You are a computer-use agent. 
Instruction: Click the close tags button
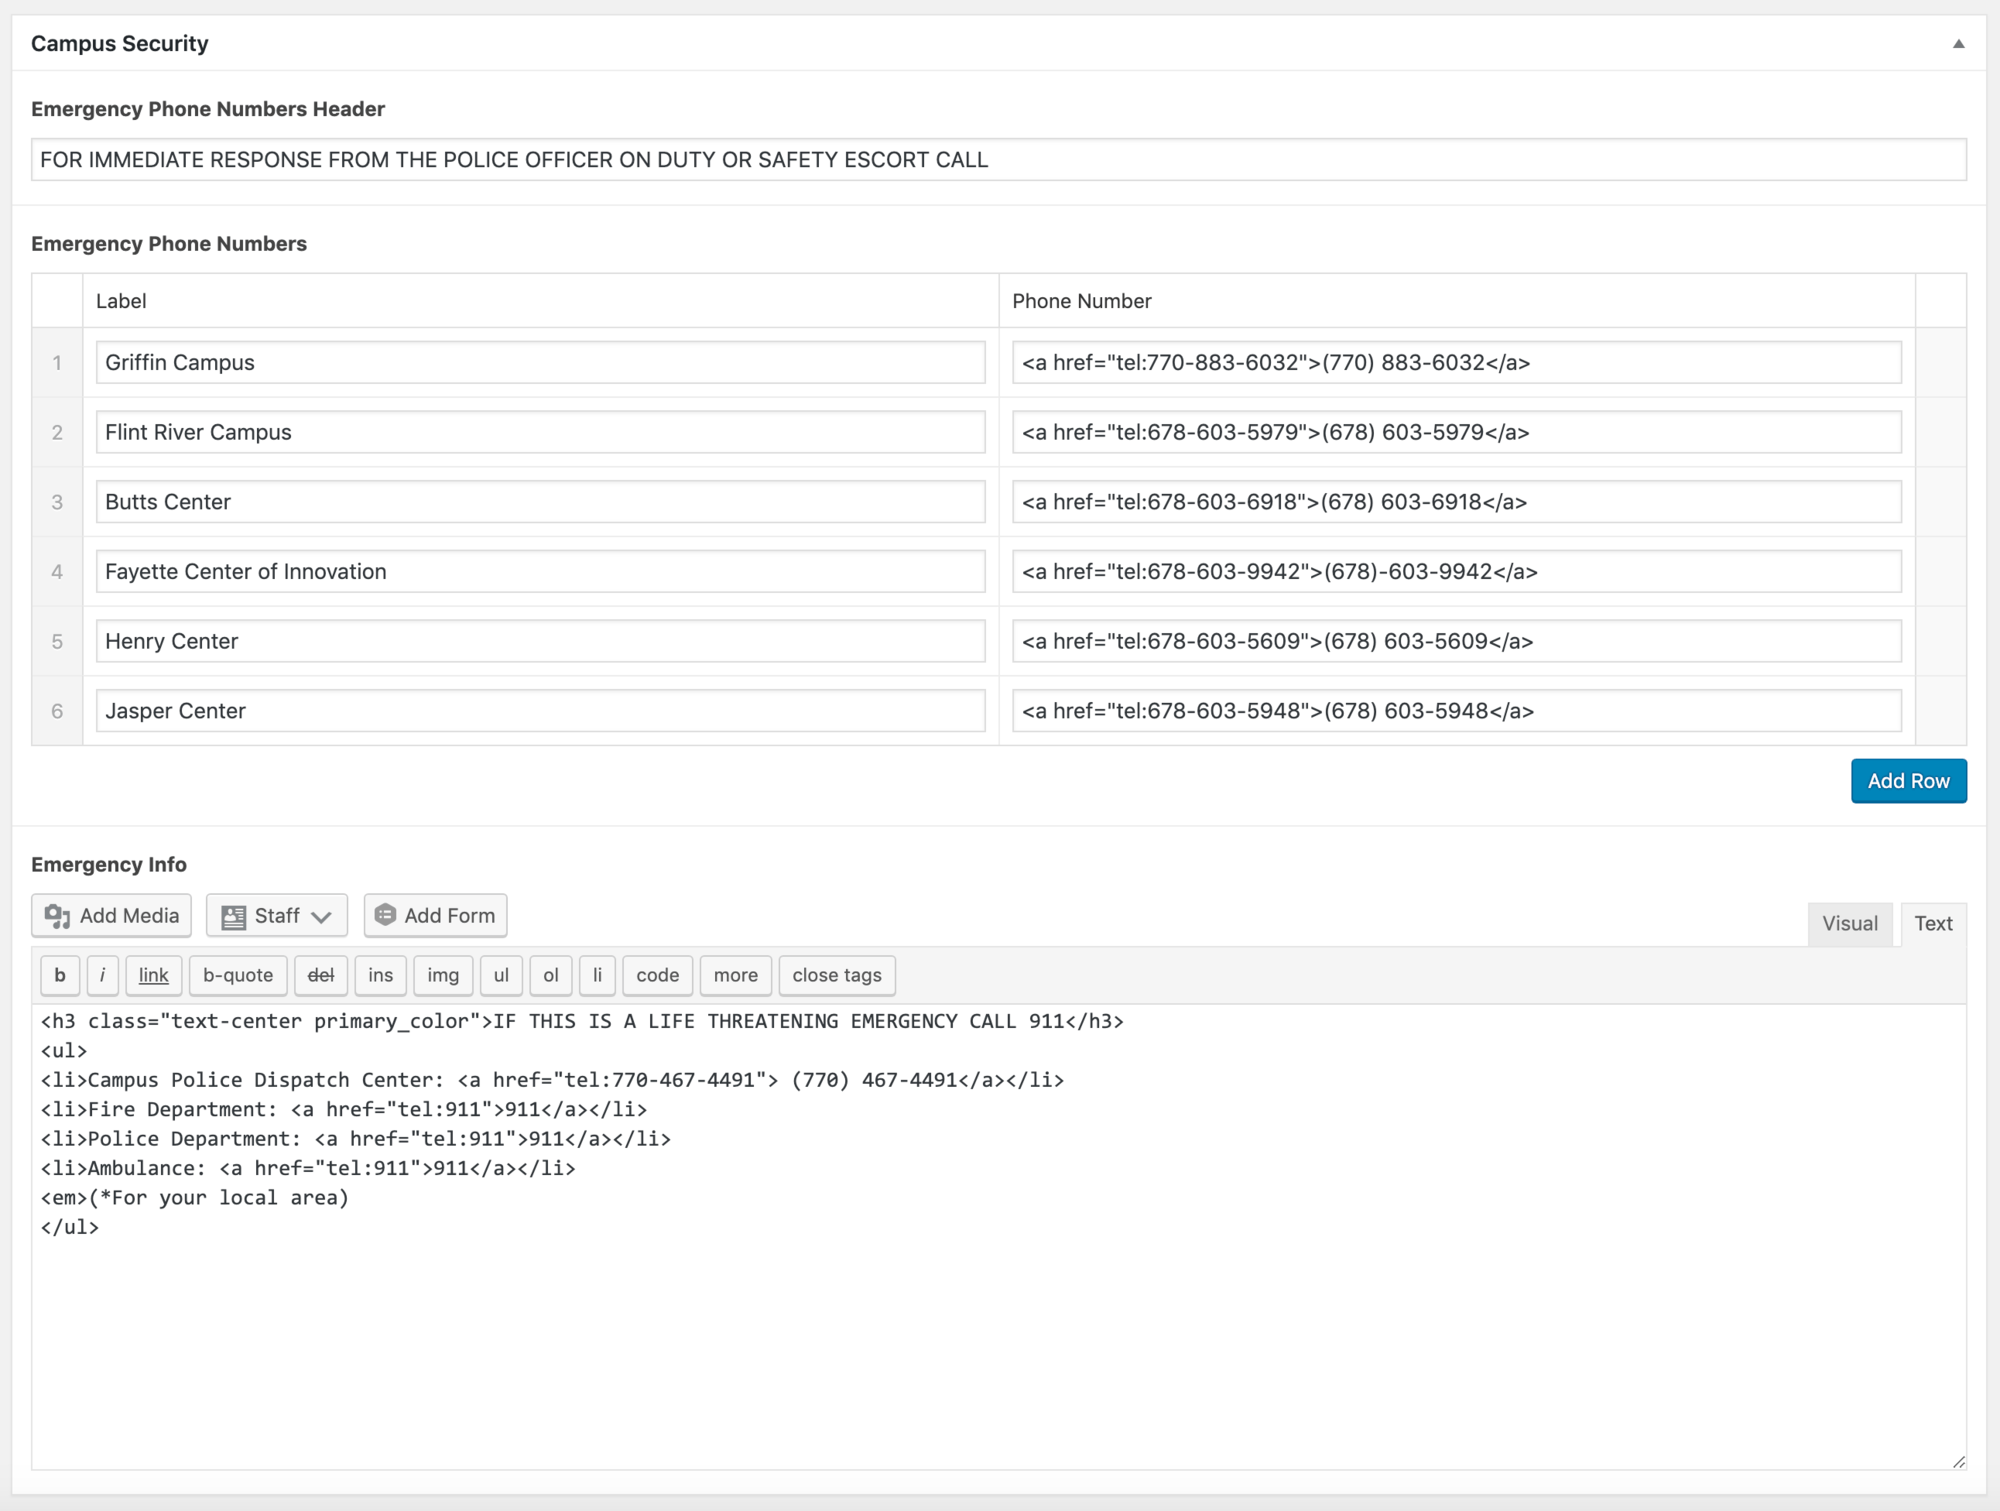pos(837,975)
